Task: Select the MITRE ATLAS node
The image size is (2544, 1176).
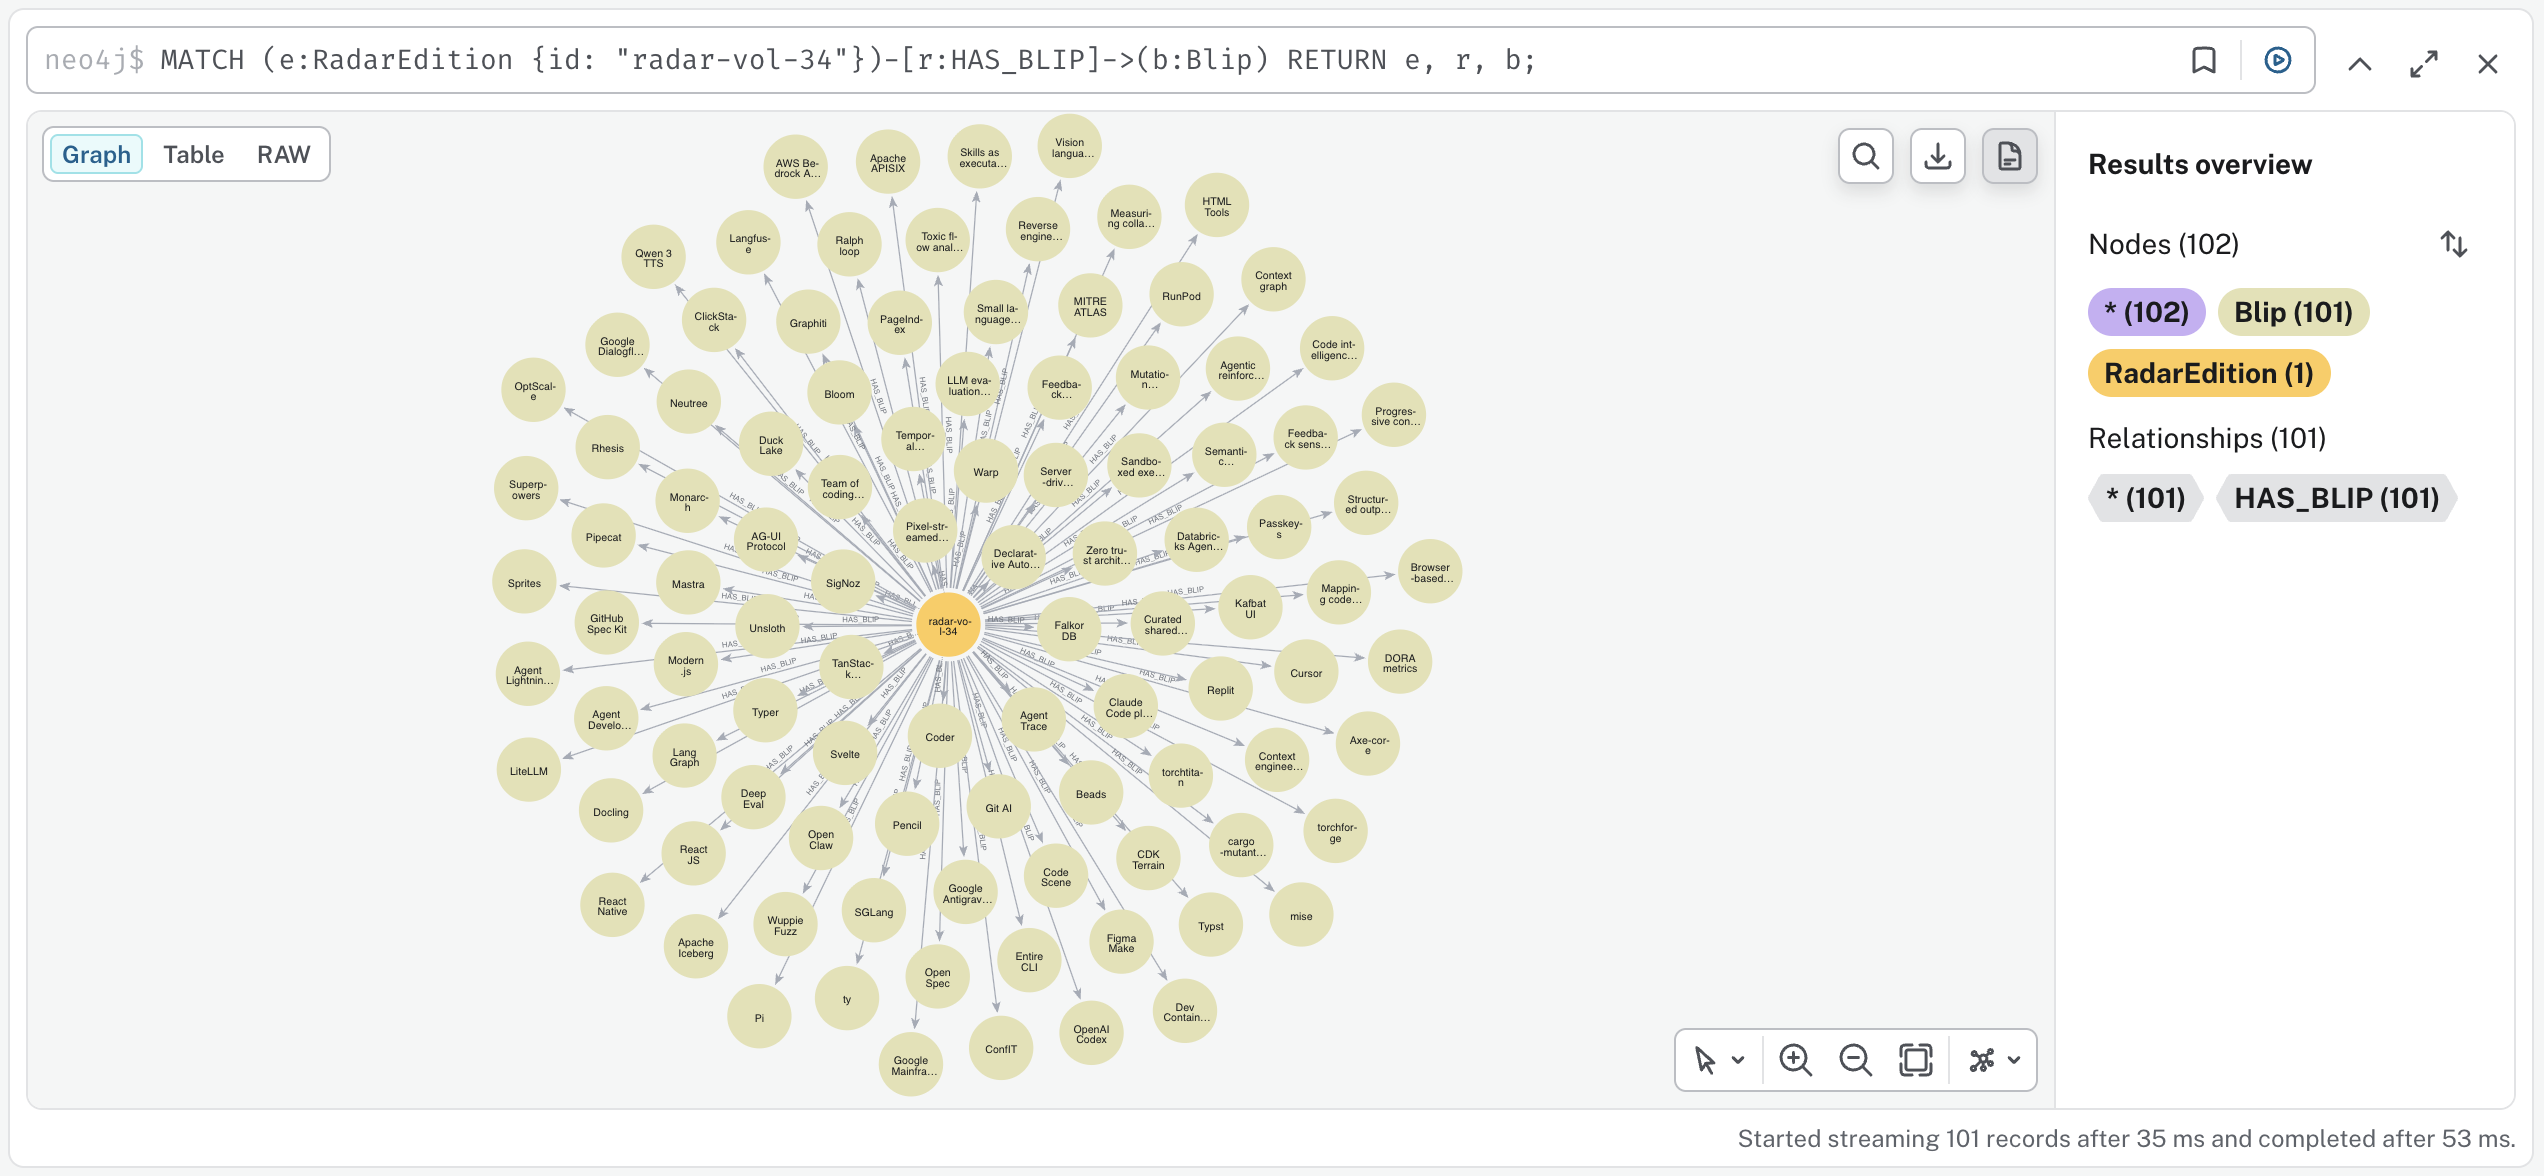Action: 1090,306
